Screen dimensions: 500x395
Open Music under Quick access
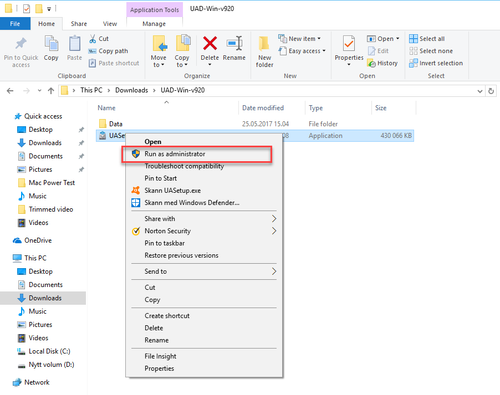pos(32,196)
